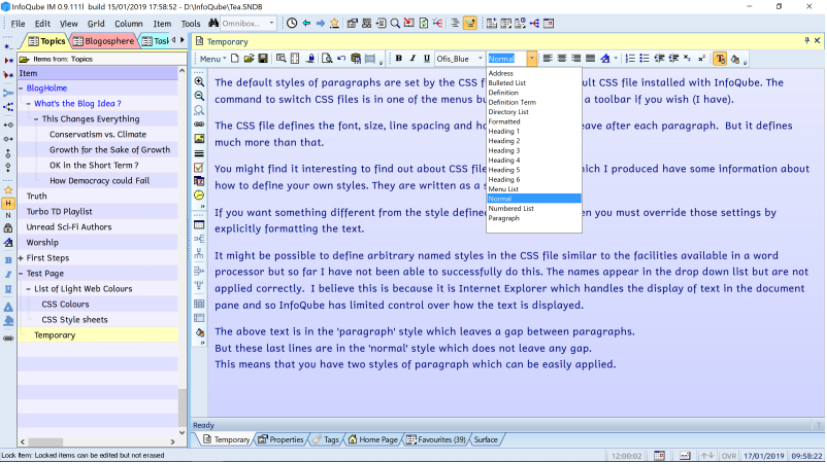The height and width of the screenshot is (465, 827).
Task: Apply superscript formatting
Action: tap(701, 59)
